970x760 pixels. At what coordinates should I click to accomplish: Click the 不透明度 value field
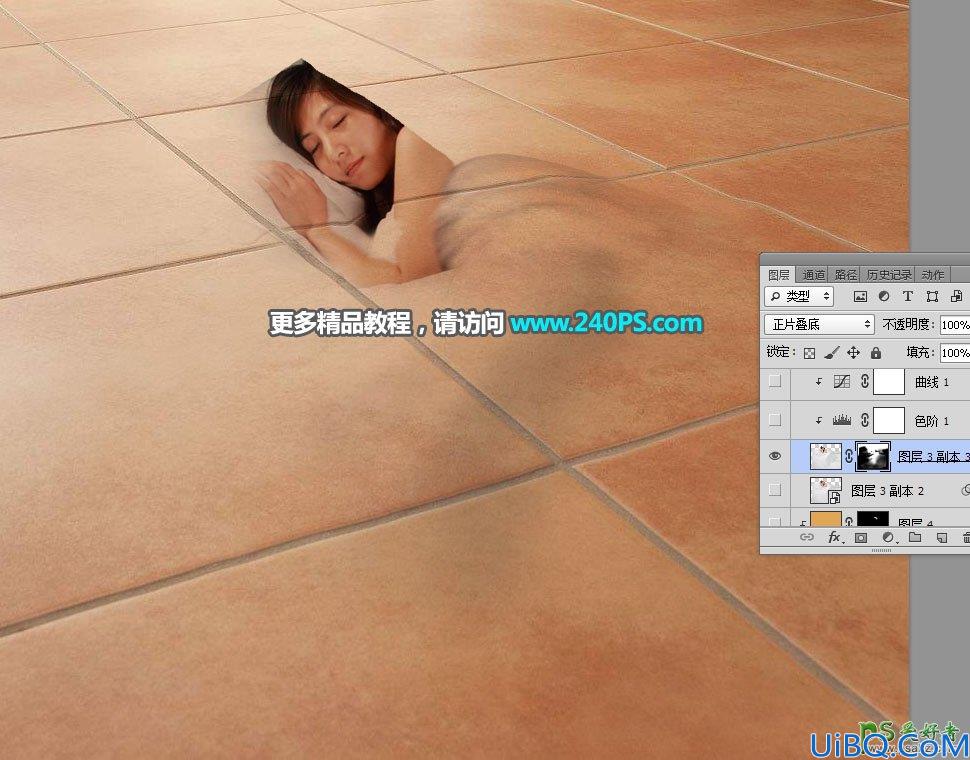[x=955, y=325]
